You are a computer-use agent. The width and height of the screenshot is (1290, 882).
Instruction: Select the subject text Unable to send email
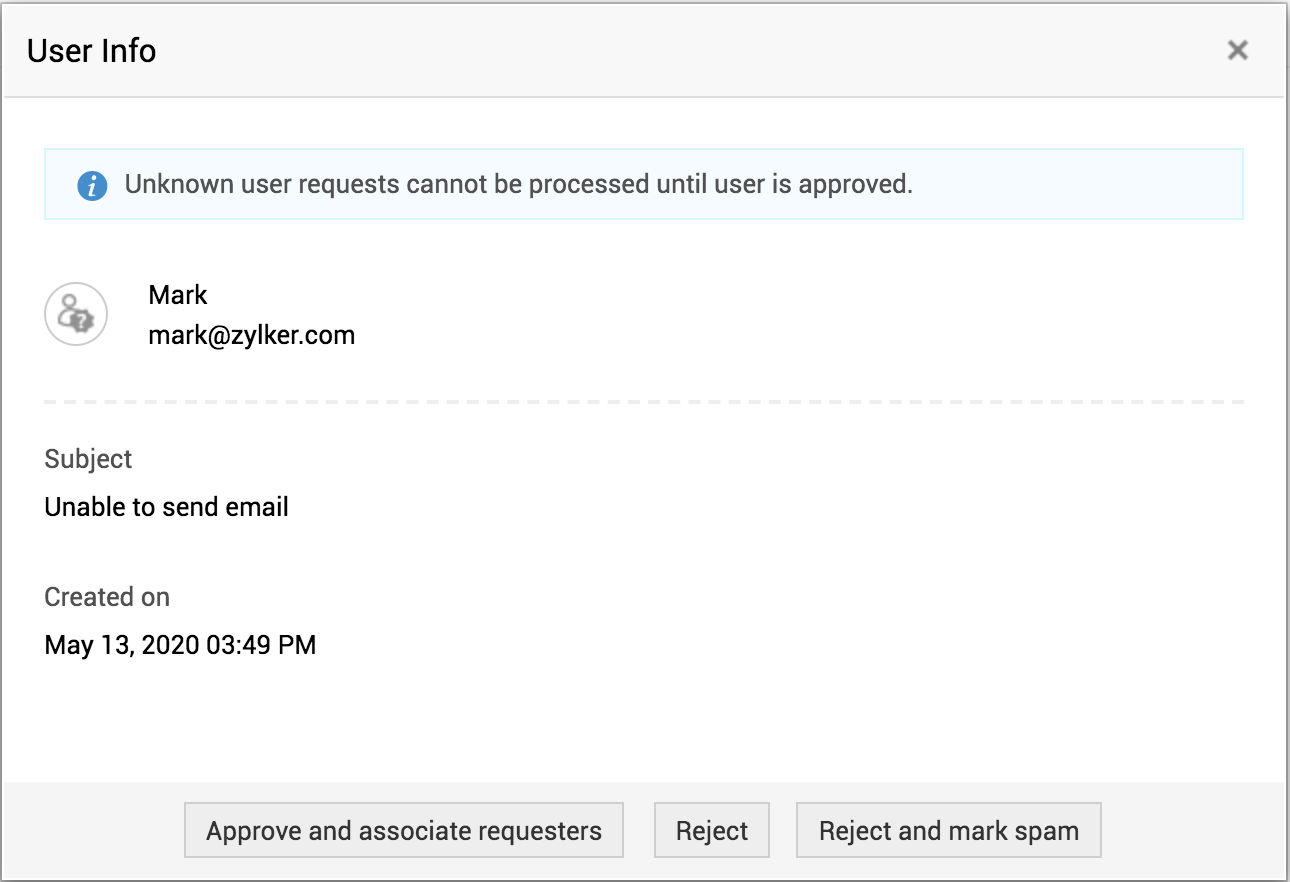pos(167,507)
